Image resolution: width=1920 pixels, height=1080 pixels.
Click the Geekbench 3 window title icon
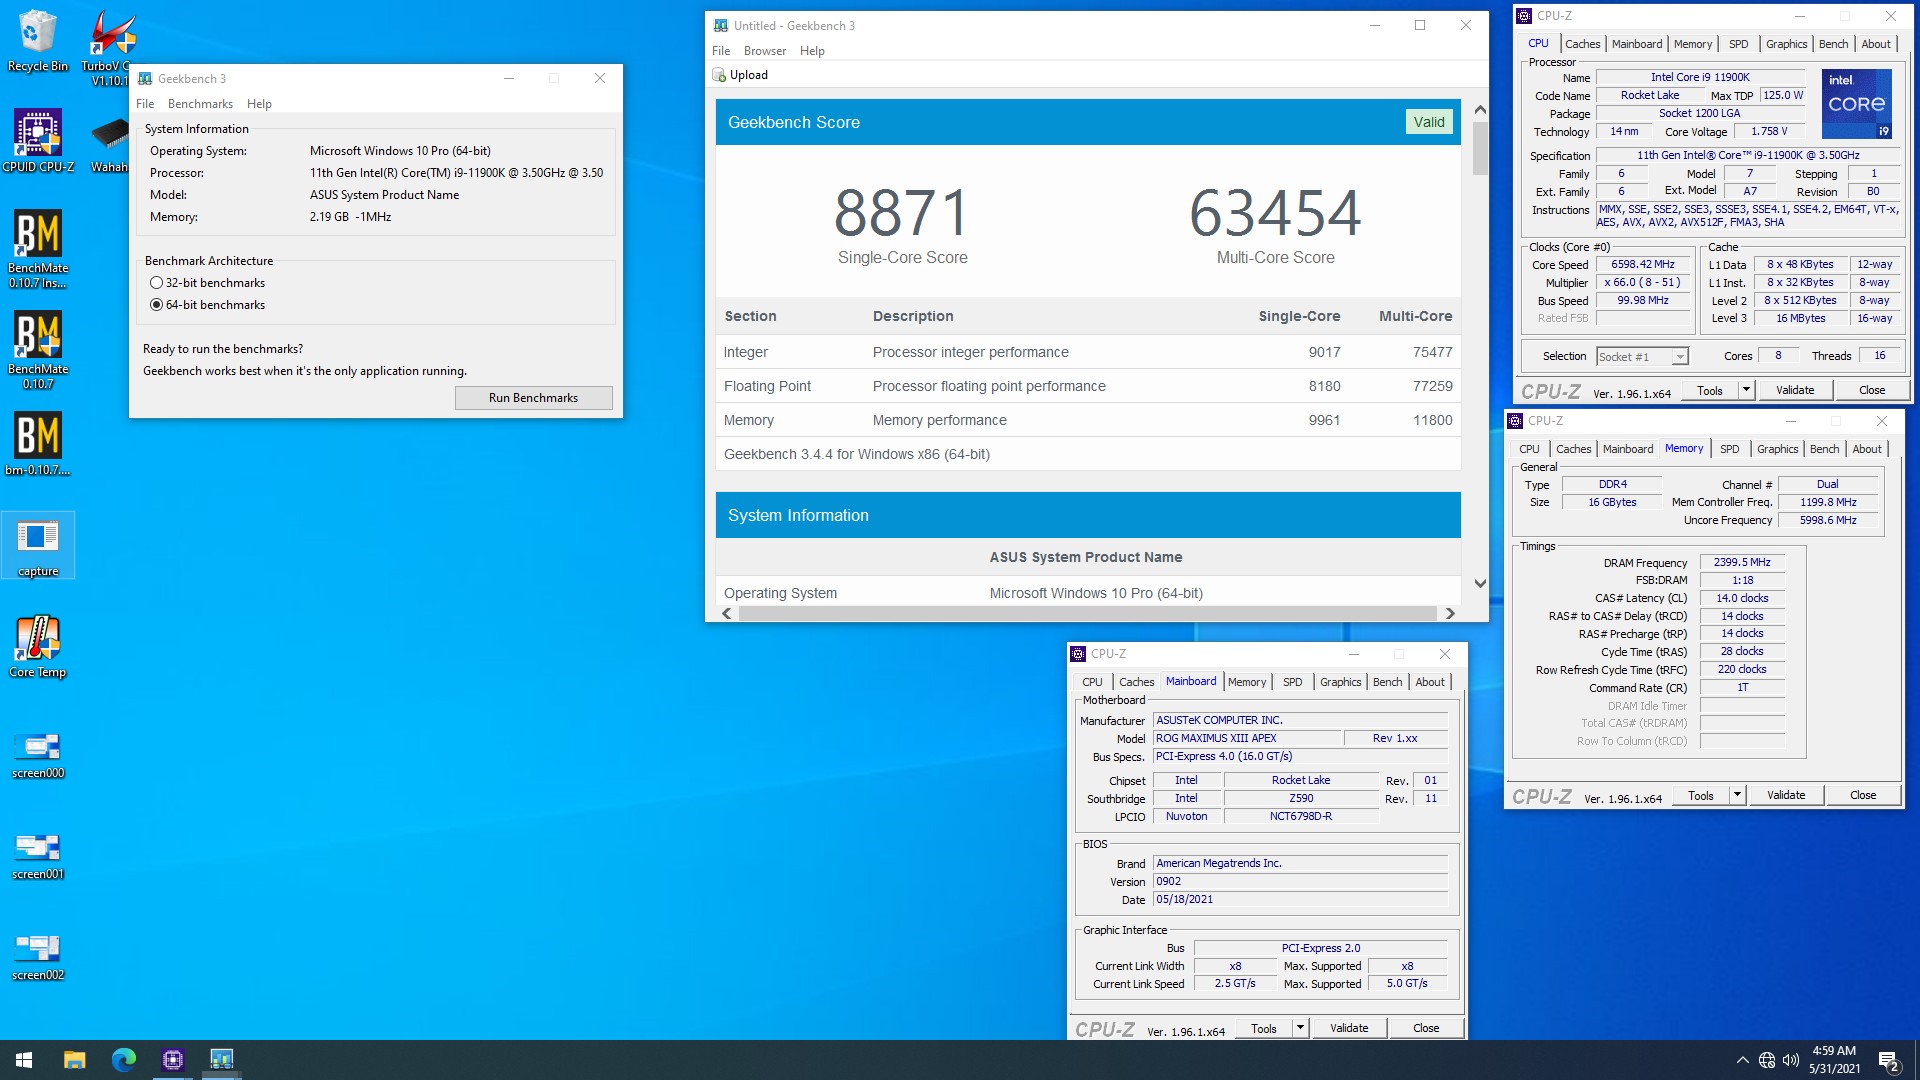pyautogui.click(x=145, y=78)
